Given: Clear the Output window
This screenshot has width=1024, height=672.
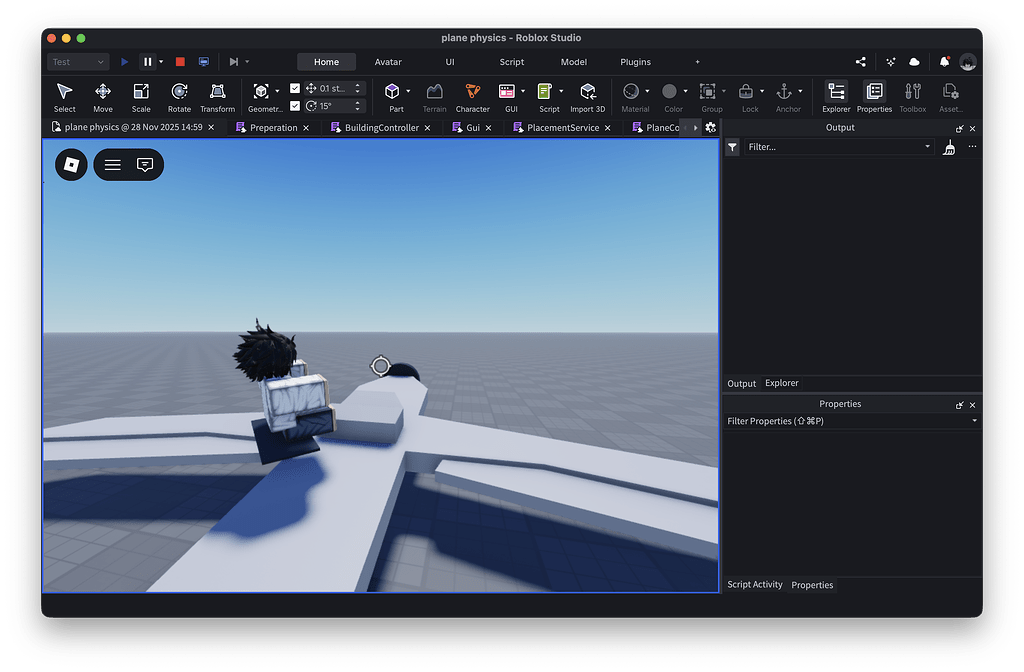Looking at the screenshot, I should 949,146.
